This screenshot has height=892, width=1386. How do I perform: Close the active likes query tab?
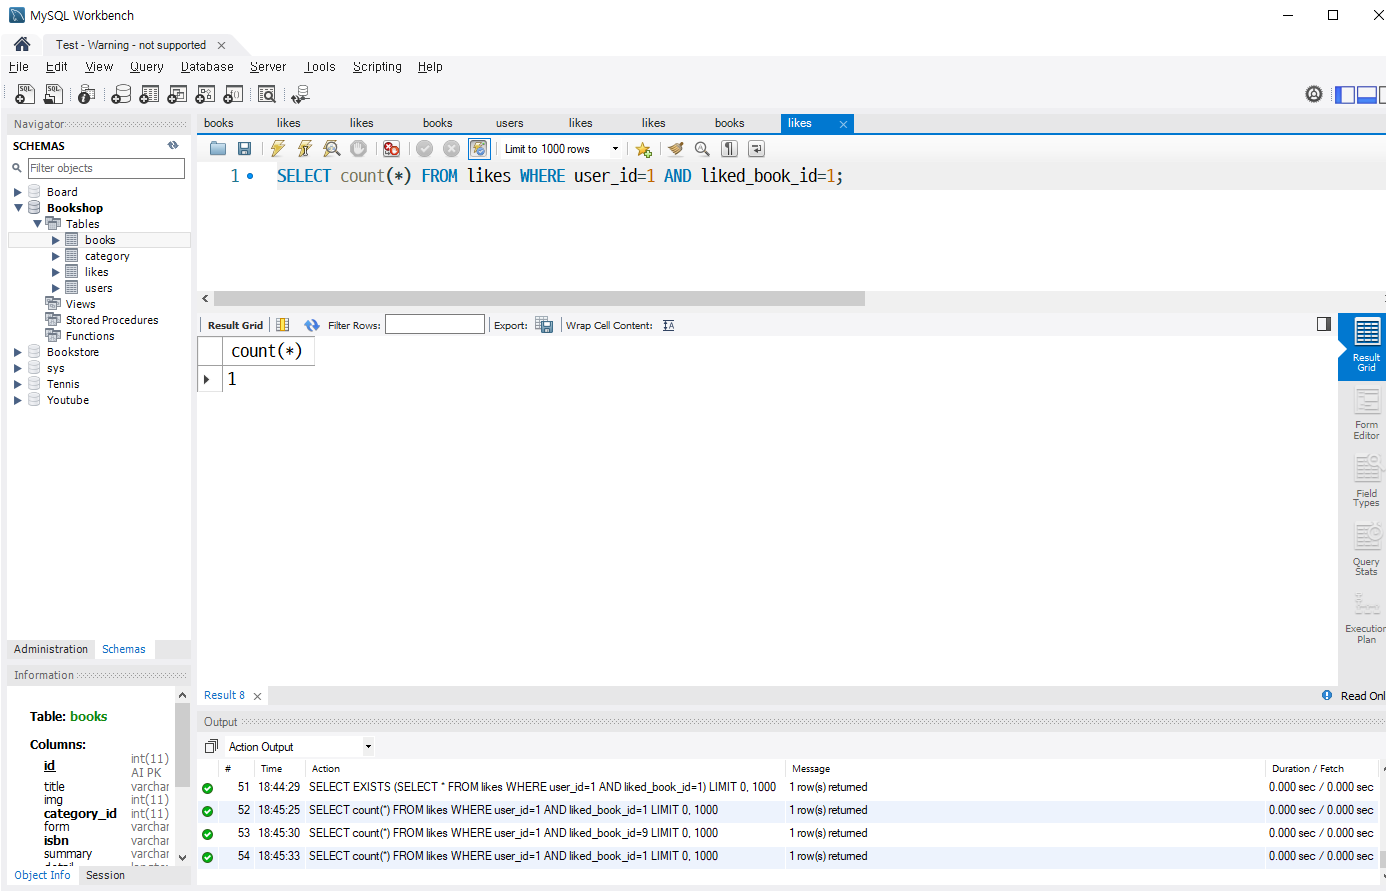(843, 124)
